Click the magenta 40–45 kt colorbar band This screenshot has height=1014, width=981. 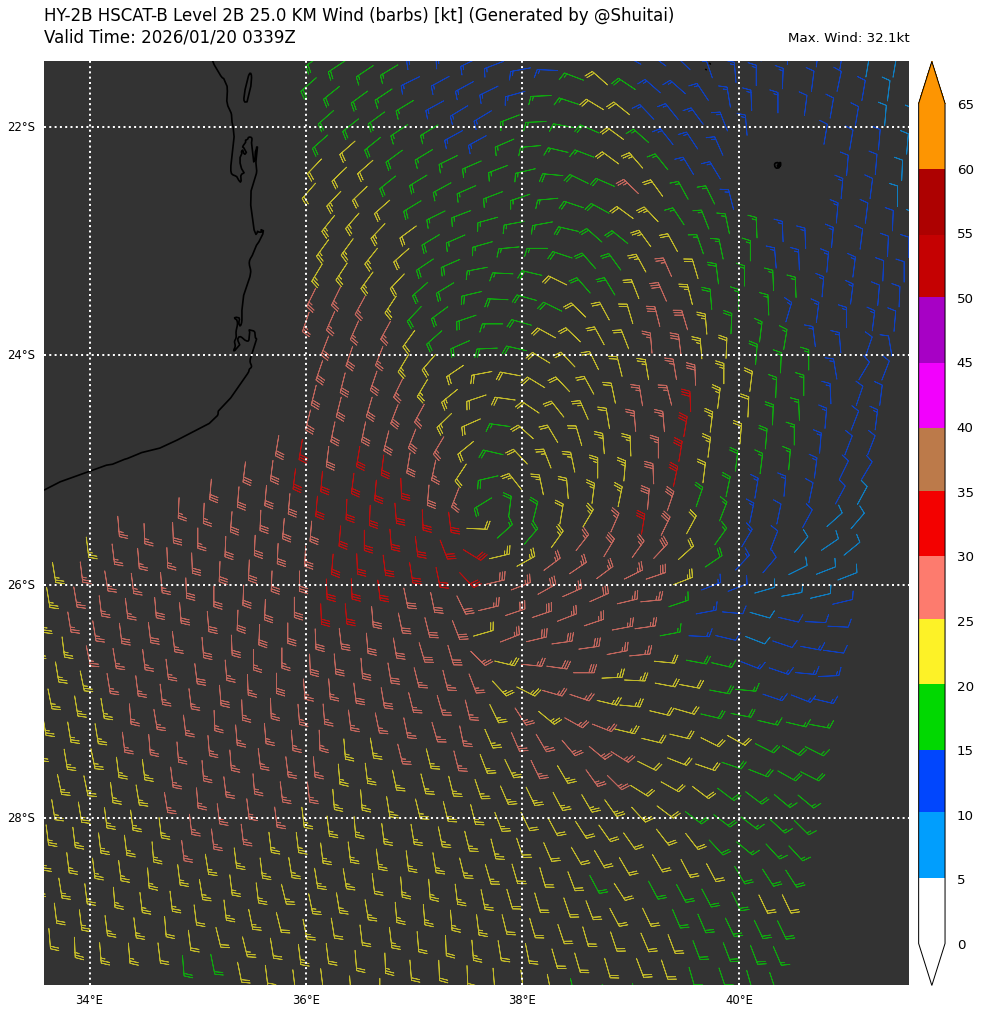[x=931, y=395]
